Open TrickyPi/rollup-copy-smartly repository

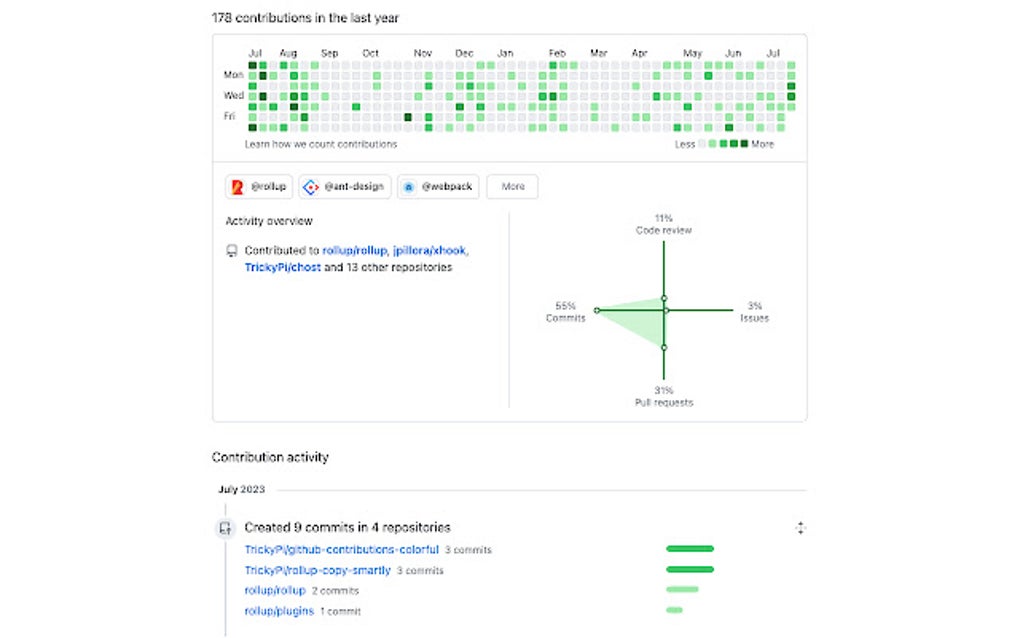317,571
